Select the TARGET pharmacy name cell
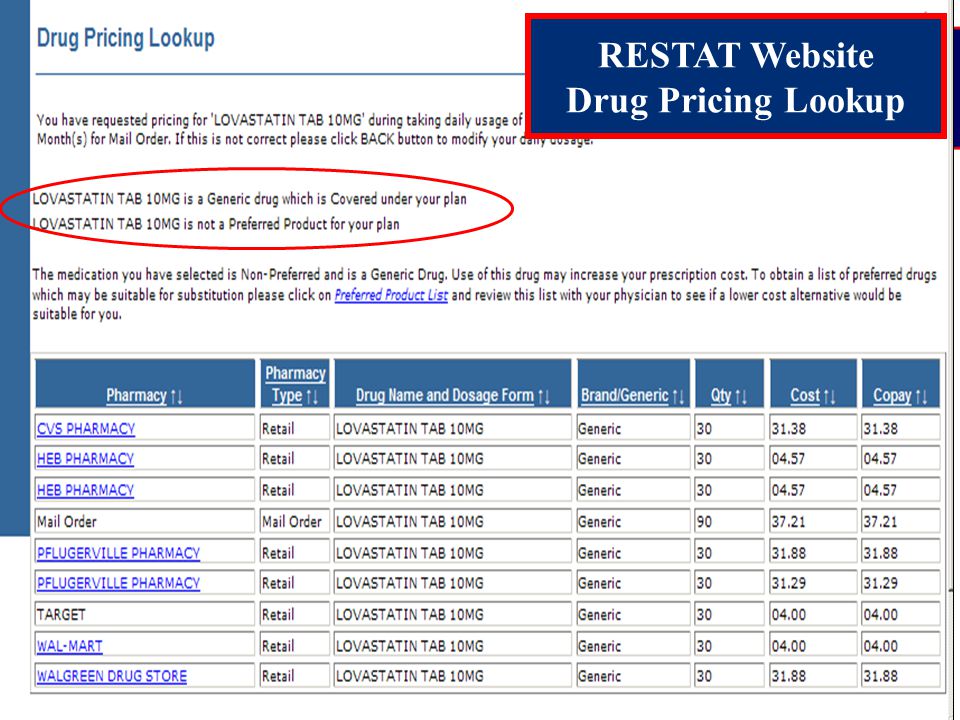 click(144, 614)
